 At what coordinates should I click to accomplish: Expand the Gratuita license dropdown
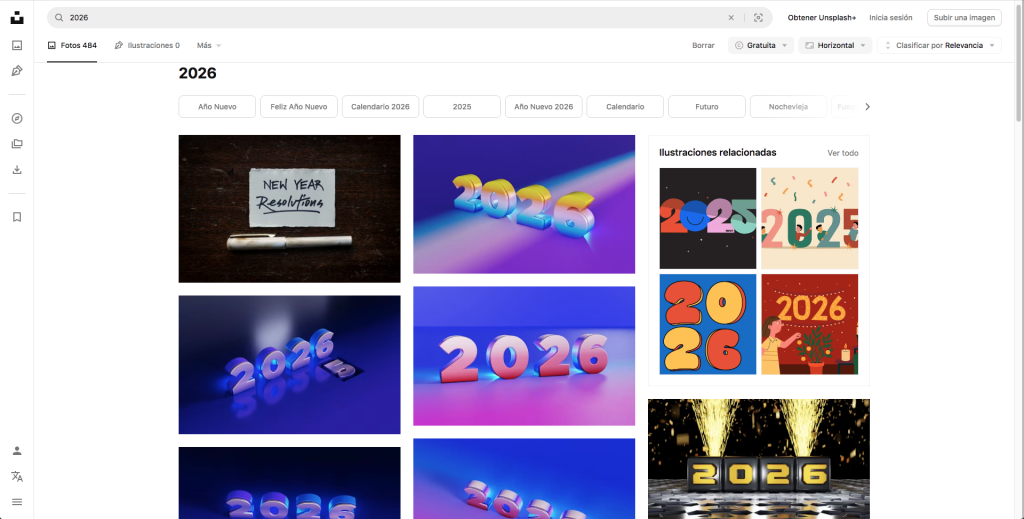pos(760,45)
